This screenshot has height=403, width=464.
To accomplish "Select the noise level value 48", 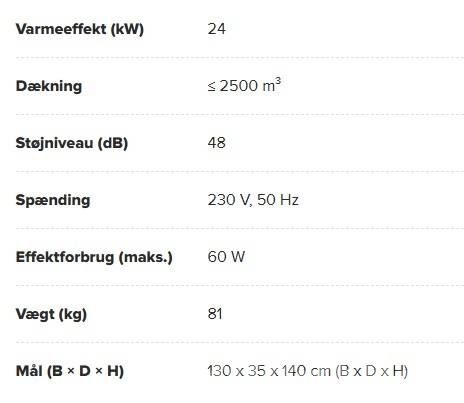I will click(217, 143).
